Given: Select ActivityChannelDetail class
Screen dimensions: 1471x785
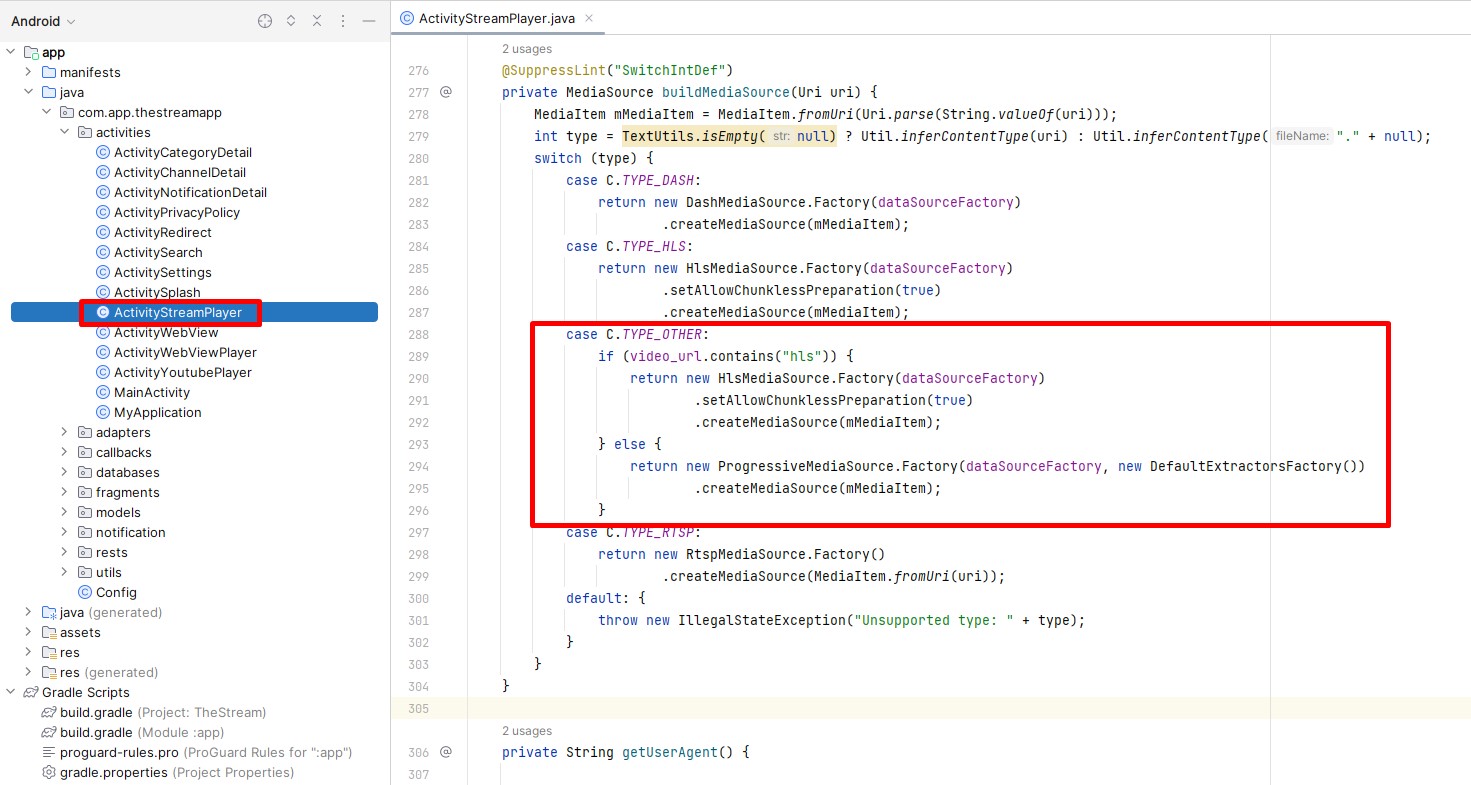Looking at the screenshot, I should pos(179,172).
